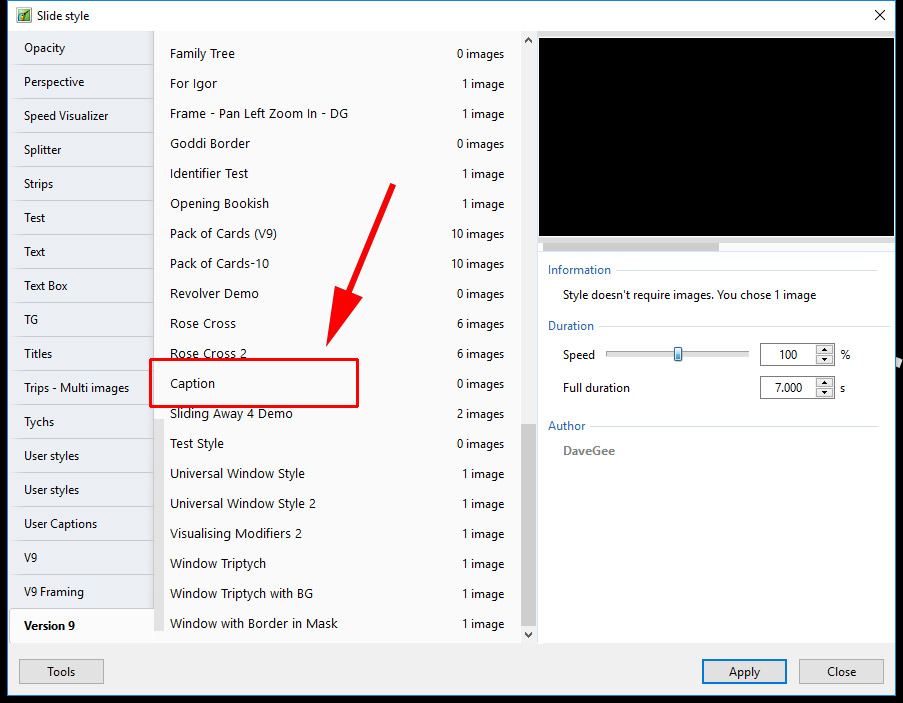Click the preview progress bar
The image size is (903, 703).
click(x=716, y=246)
